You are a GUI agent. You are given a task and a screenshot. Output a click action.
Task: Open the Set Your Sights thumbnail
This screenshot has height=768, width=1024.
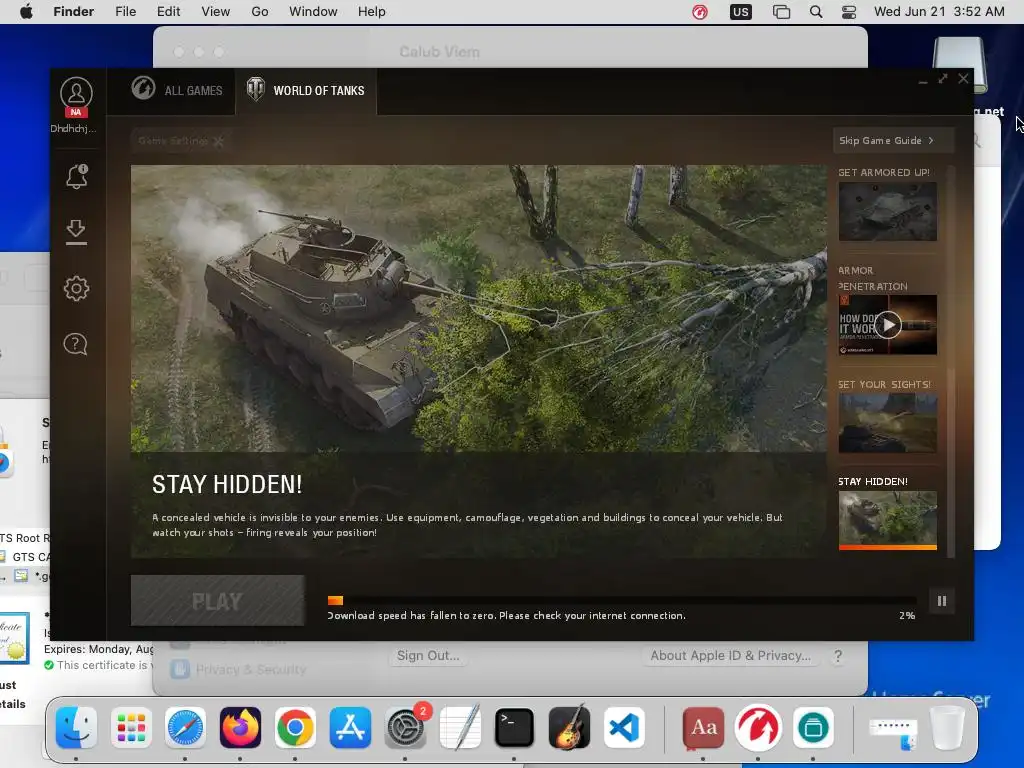coord(888,423)
